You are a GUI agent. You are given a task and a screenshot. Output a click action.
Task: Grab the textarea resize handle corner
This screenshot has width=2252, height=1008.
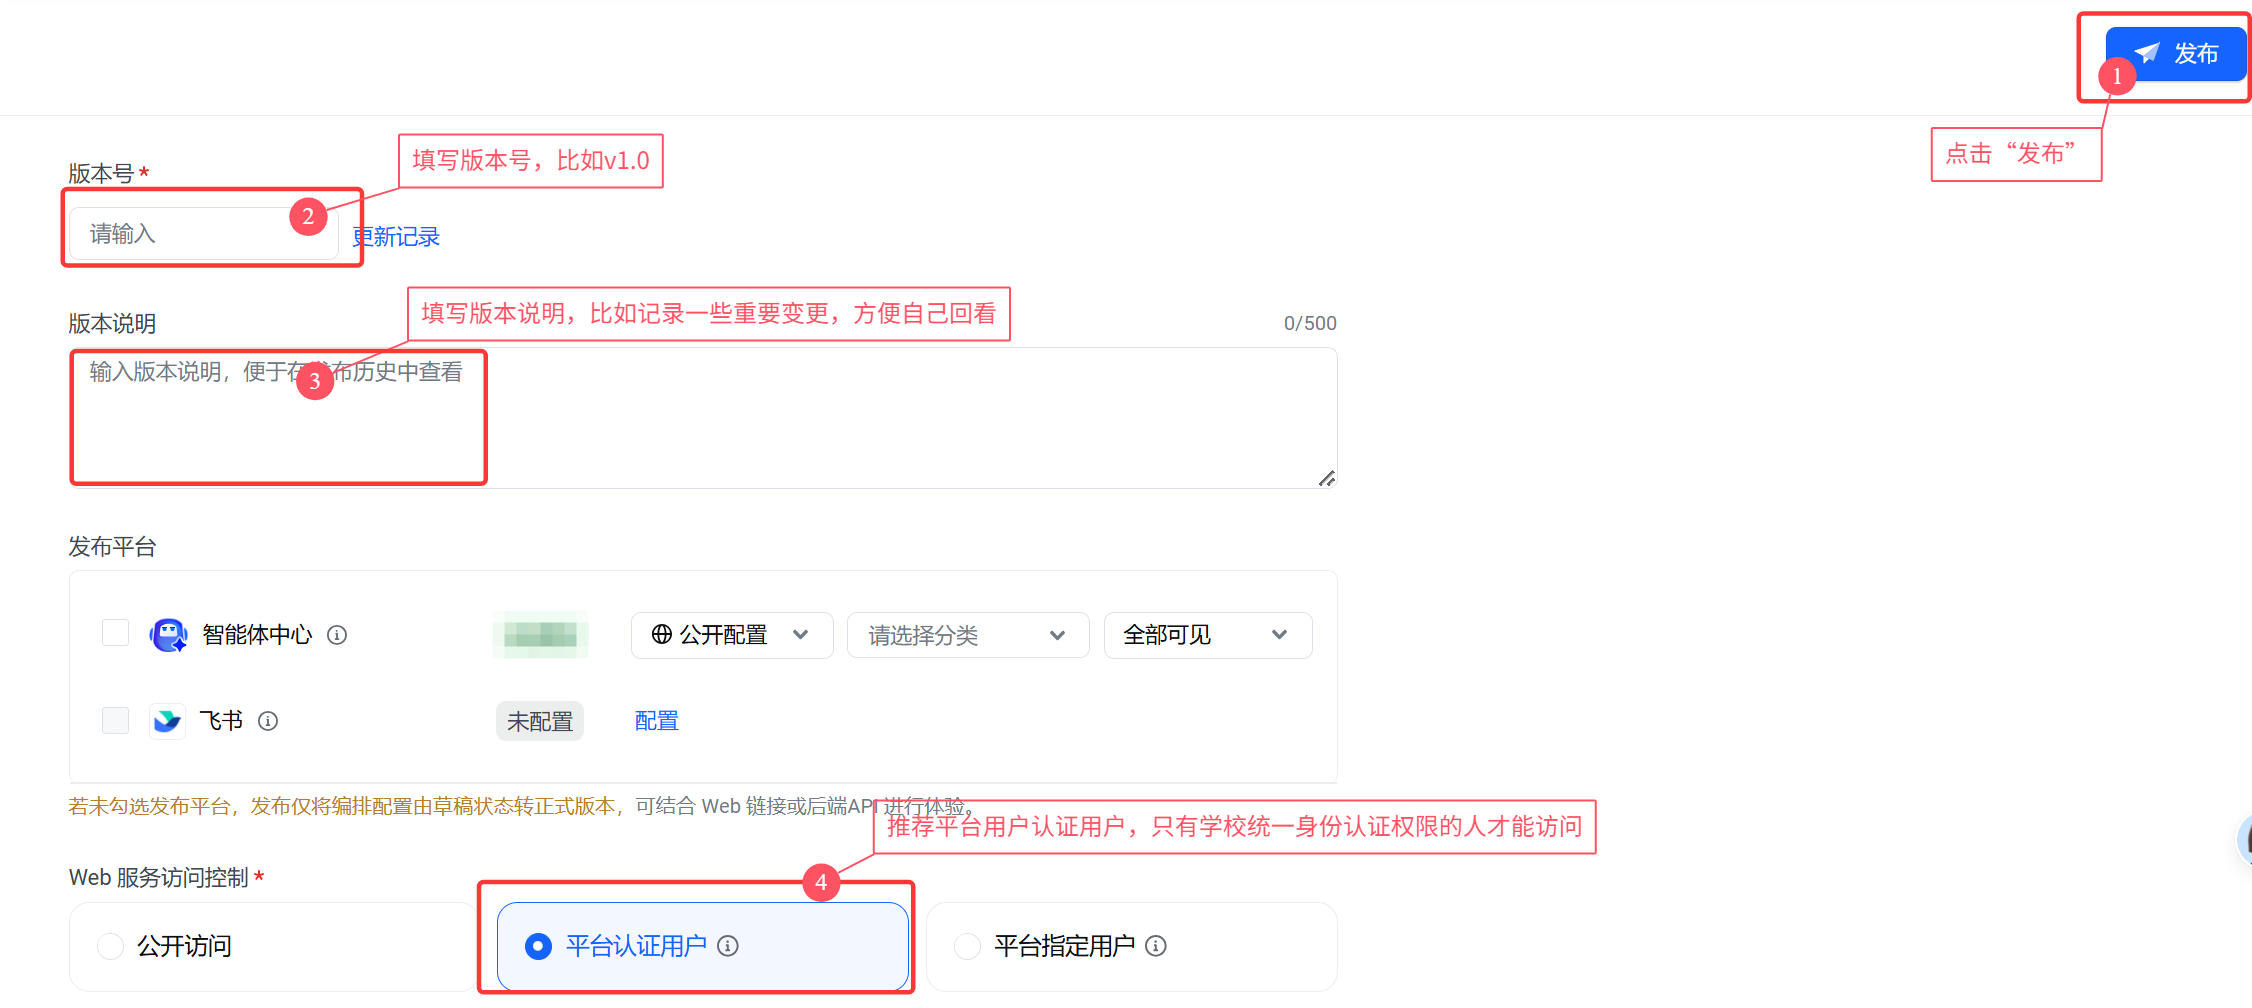(1326, 478)
